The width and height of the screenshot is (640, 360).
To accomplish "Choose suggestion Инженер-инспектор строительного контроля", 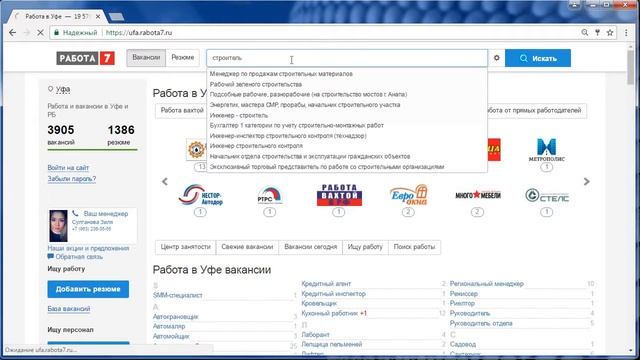I will click(x=288, y=136).
